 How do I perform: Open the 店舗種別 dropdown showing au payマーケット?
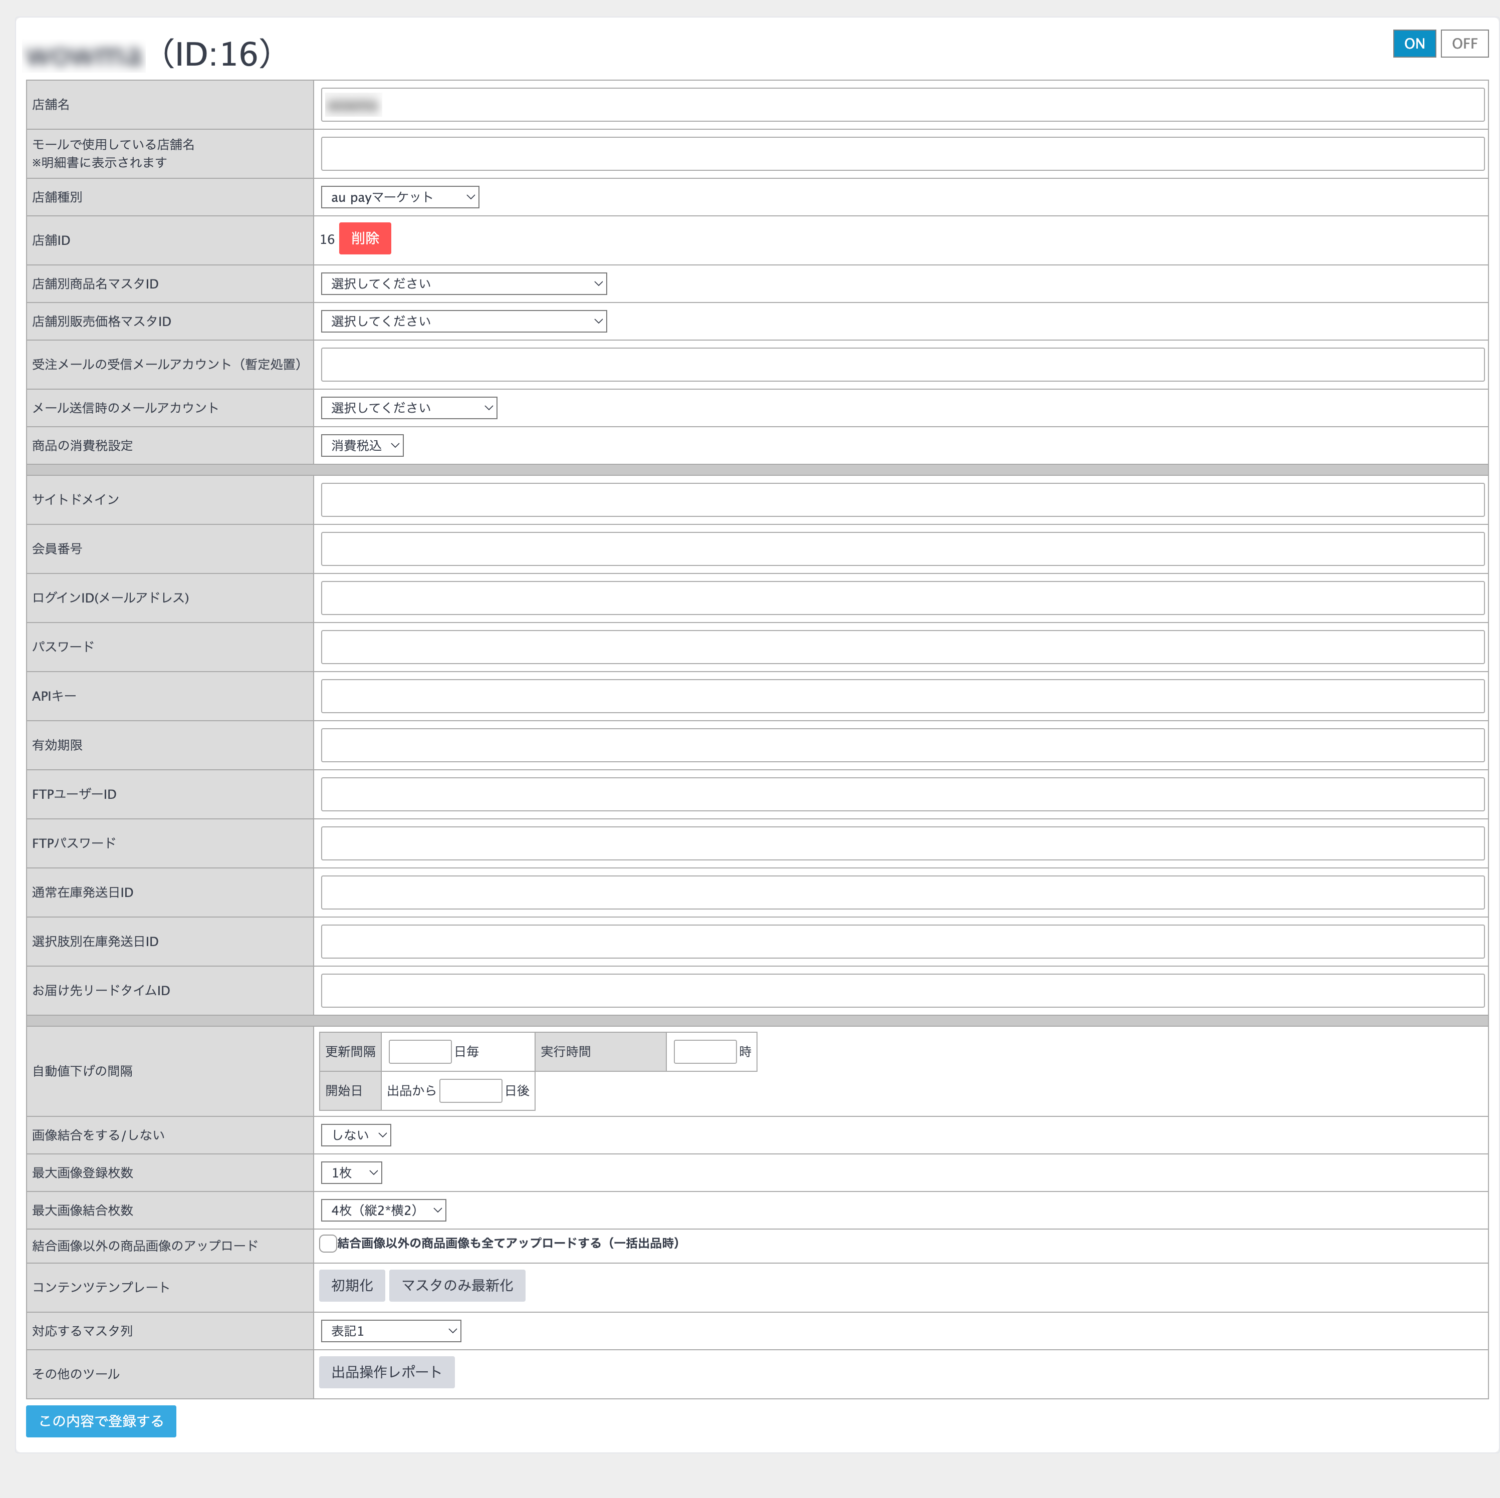point(399,198)
